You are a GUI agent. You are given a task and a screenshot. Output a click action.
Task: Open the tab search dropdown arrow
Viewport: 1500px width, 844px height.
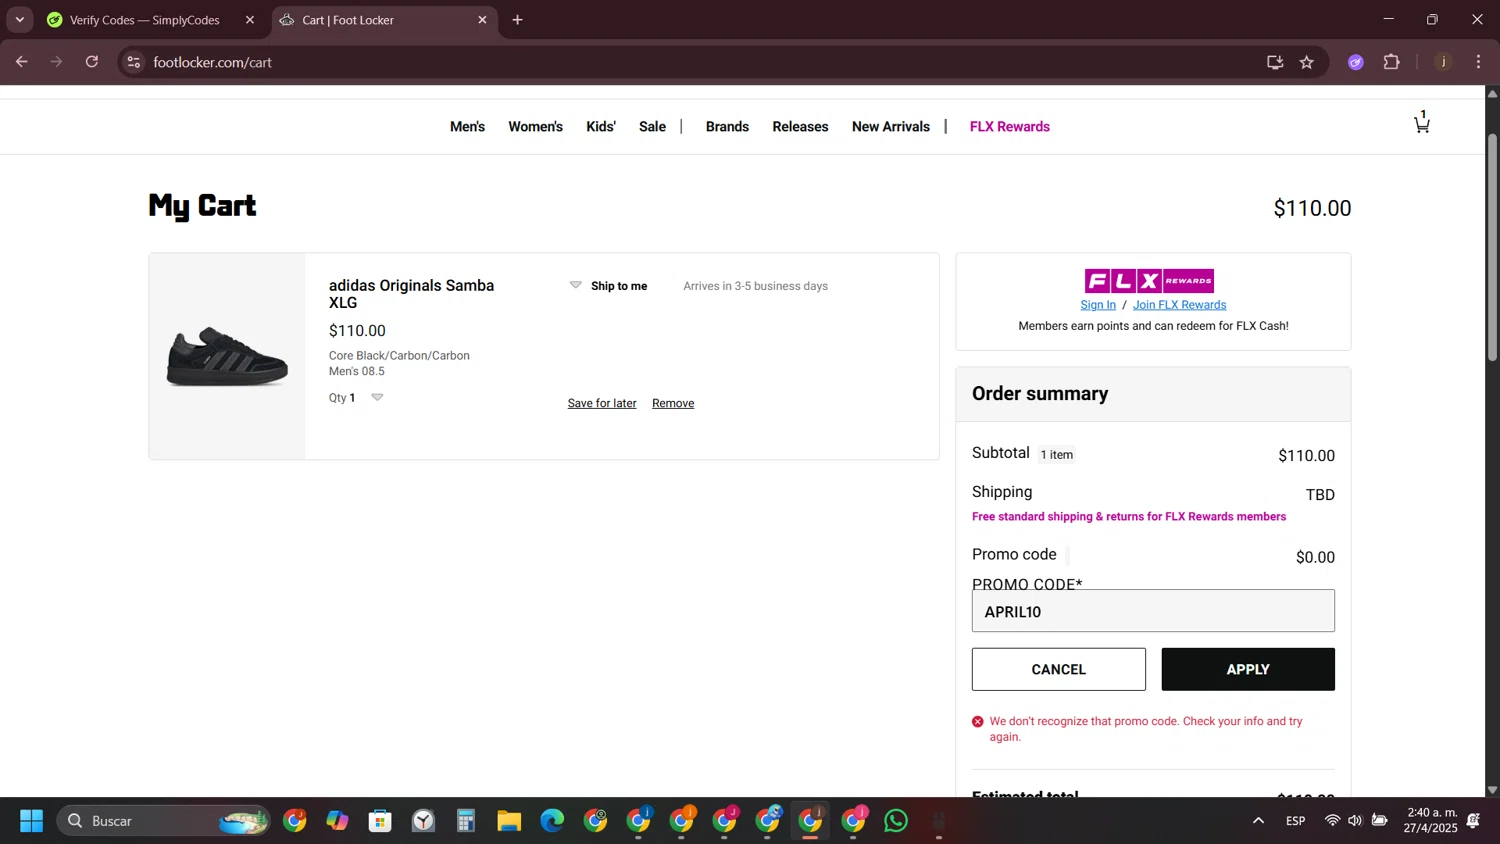19,20
